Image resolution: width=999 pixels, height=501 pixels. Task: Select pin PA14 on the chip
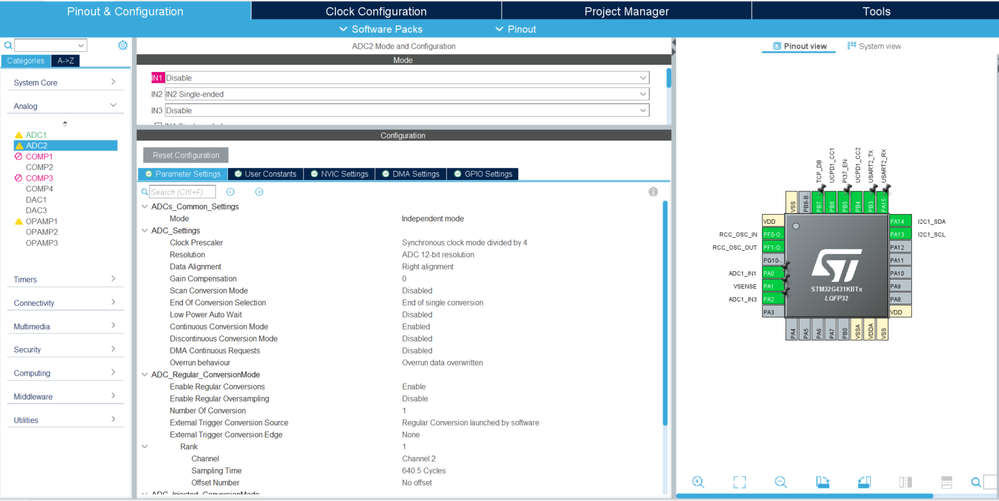pos(900,221)
